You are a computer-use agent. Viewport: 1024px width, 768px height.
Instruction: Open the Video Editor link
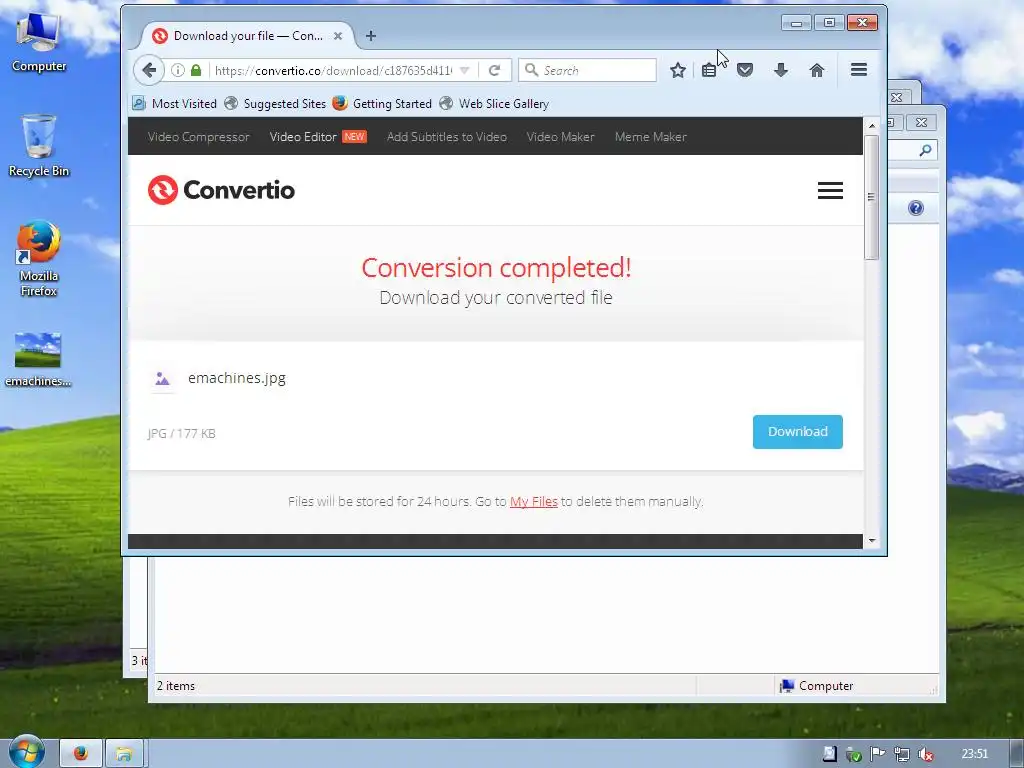303,136
